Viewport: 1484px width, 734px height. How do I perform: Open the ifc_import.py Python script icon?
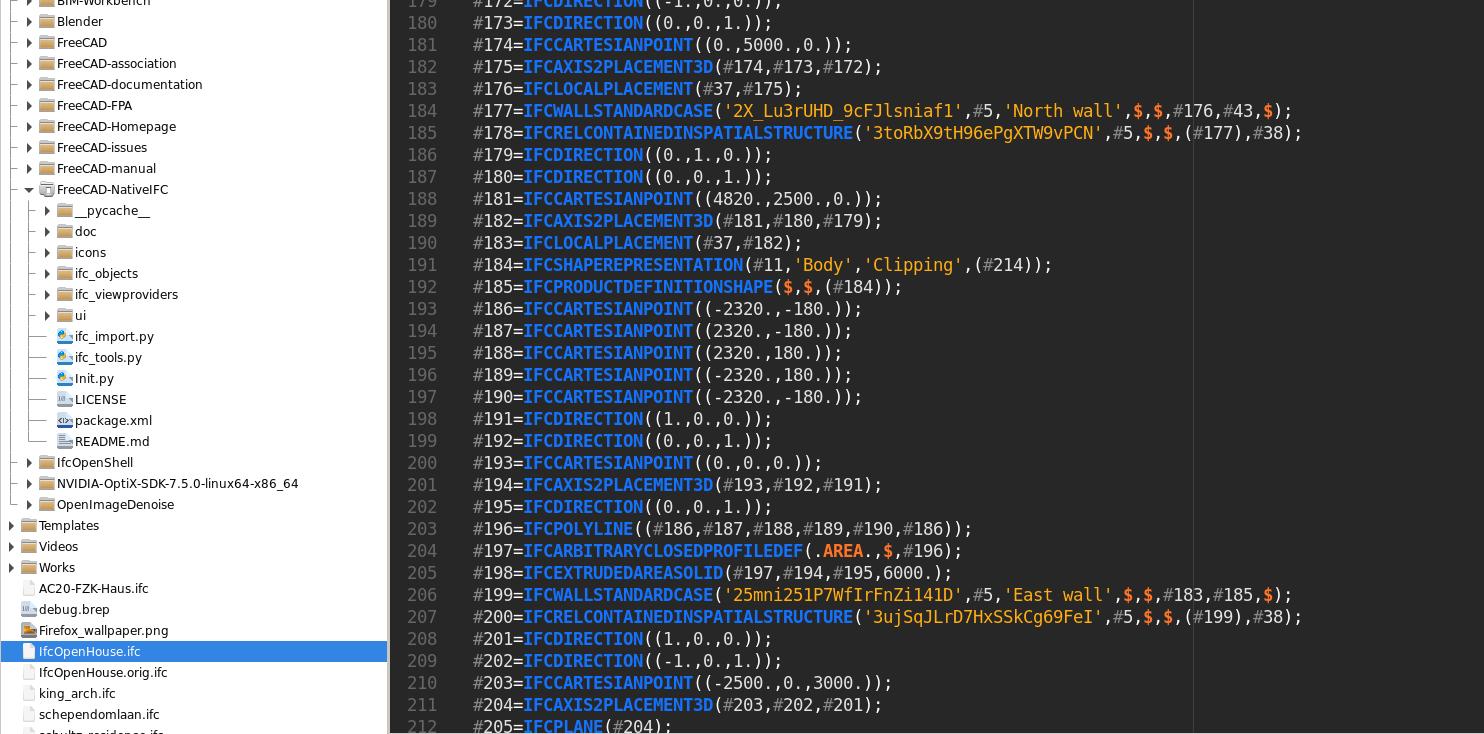[x=65, y=337]
